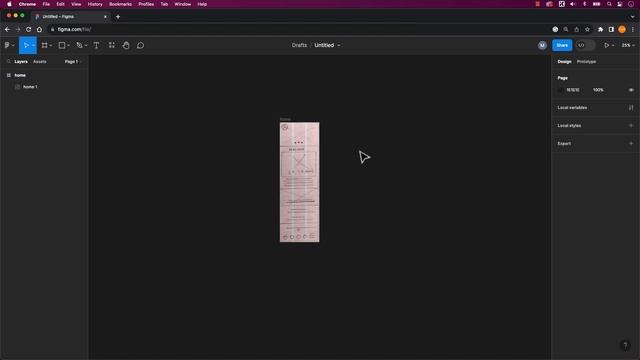Open the View menu
This screenshot has height=360, width=640.
point(76,4)
